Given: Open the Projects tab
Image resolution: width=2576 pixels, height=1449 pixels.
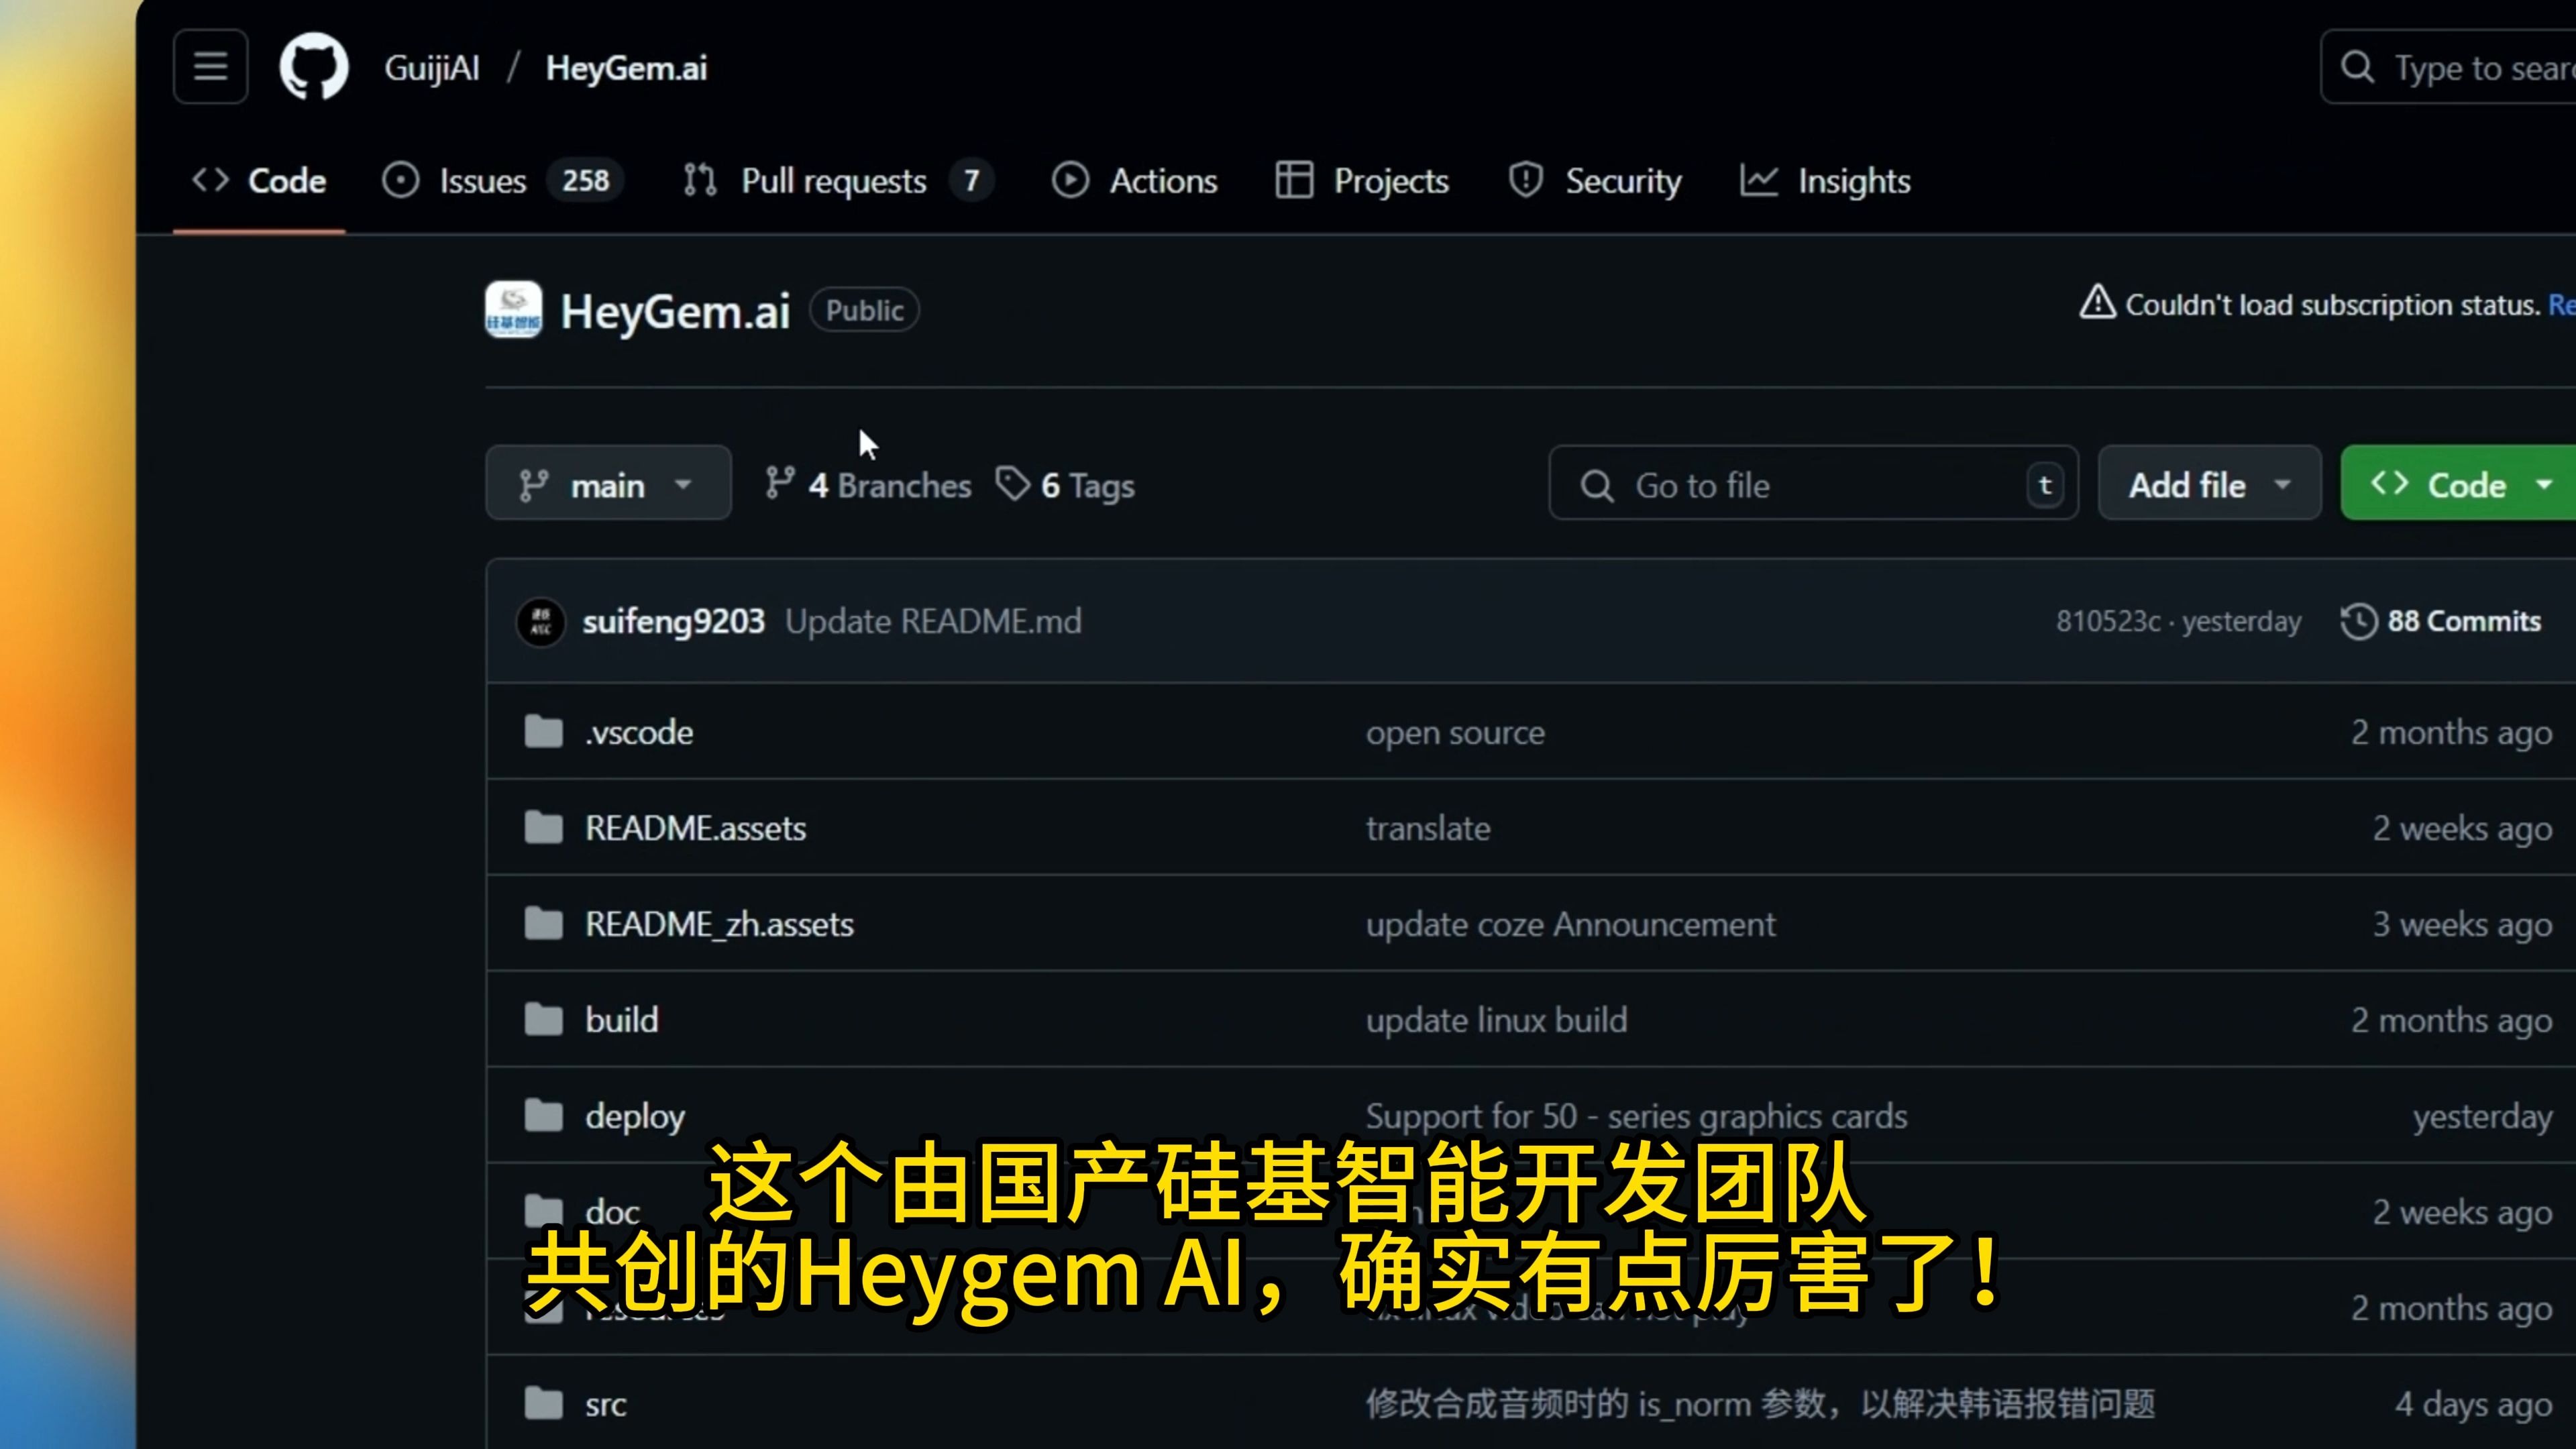Looking at the screenshot, I should [x=1362, y=181].
